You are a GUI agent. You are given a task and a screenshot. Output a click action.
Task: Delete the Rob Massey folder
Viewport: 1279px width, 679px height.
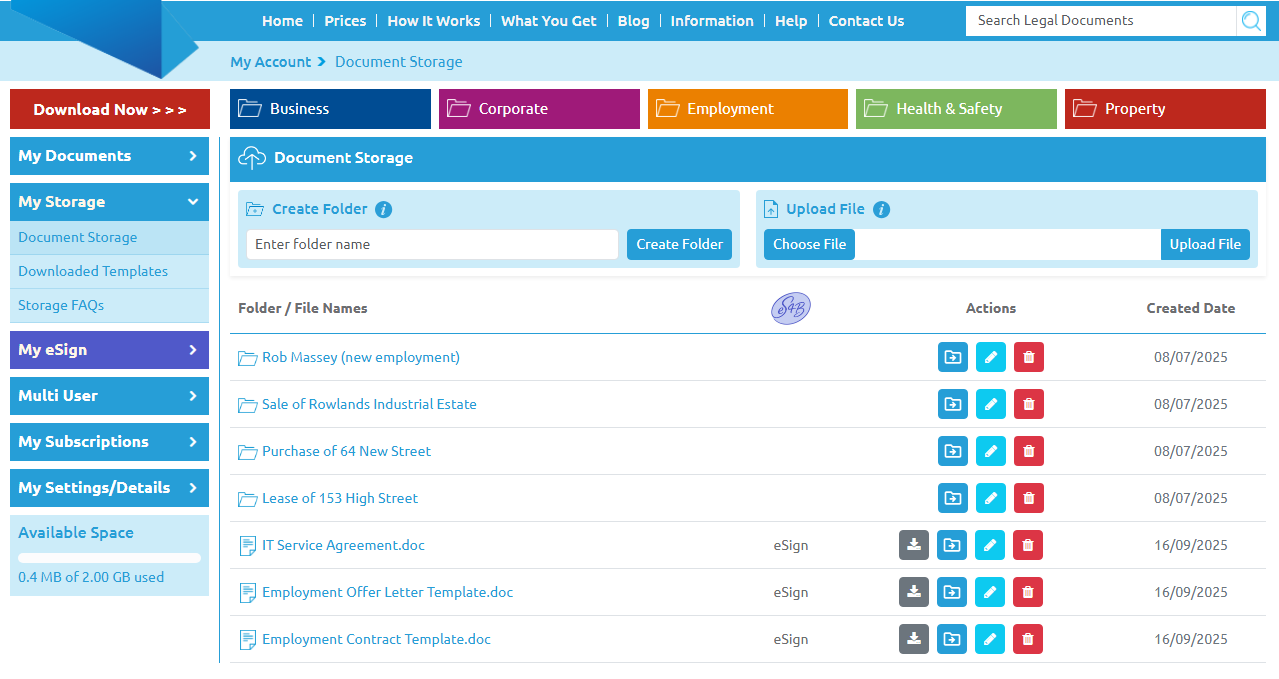pos(1028,357)
